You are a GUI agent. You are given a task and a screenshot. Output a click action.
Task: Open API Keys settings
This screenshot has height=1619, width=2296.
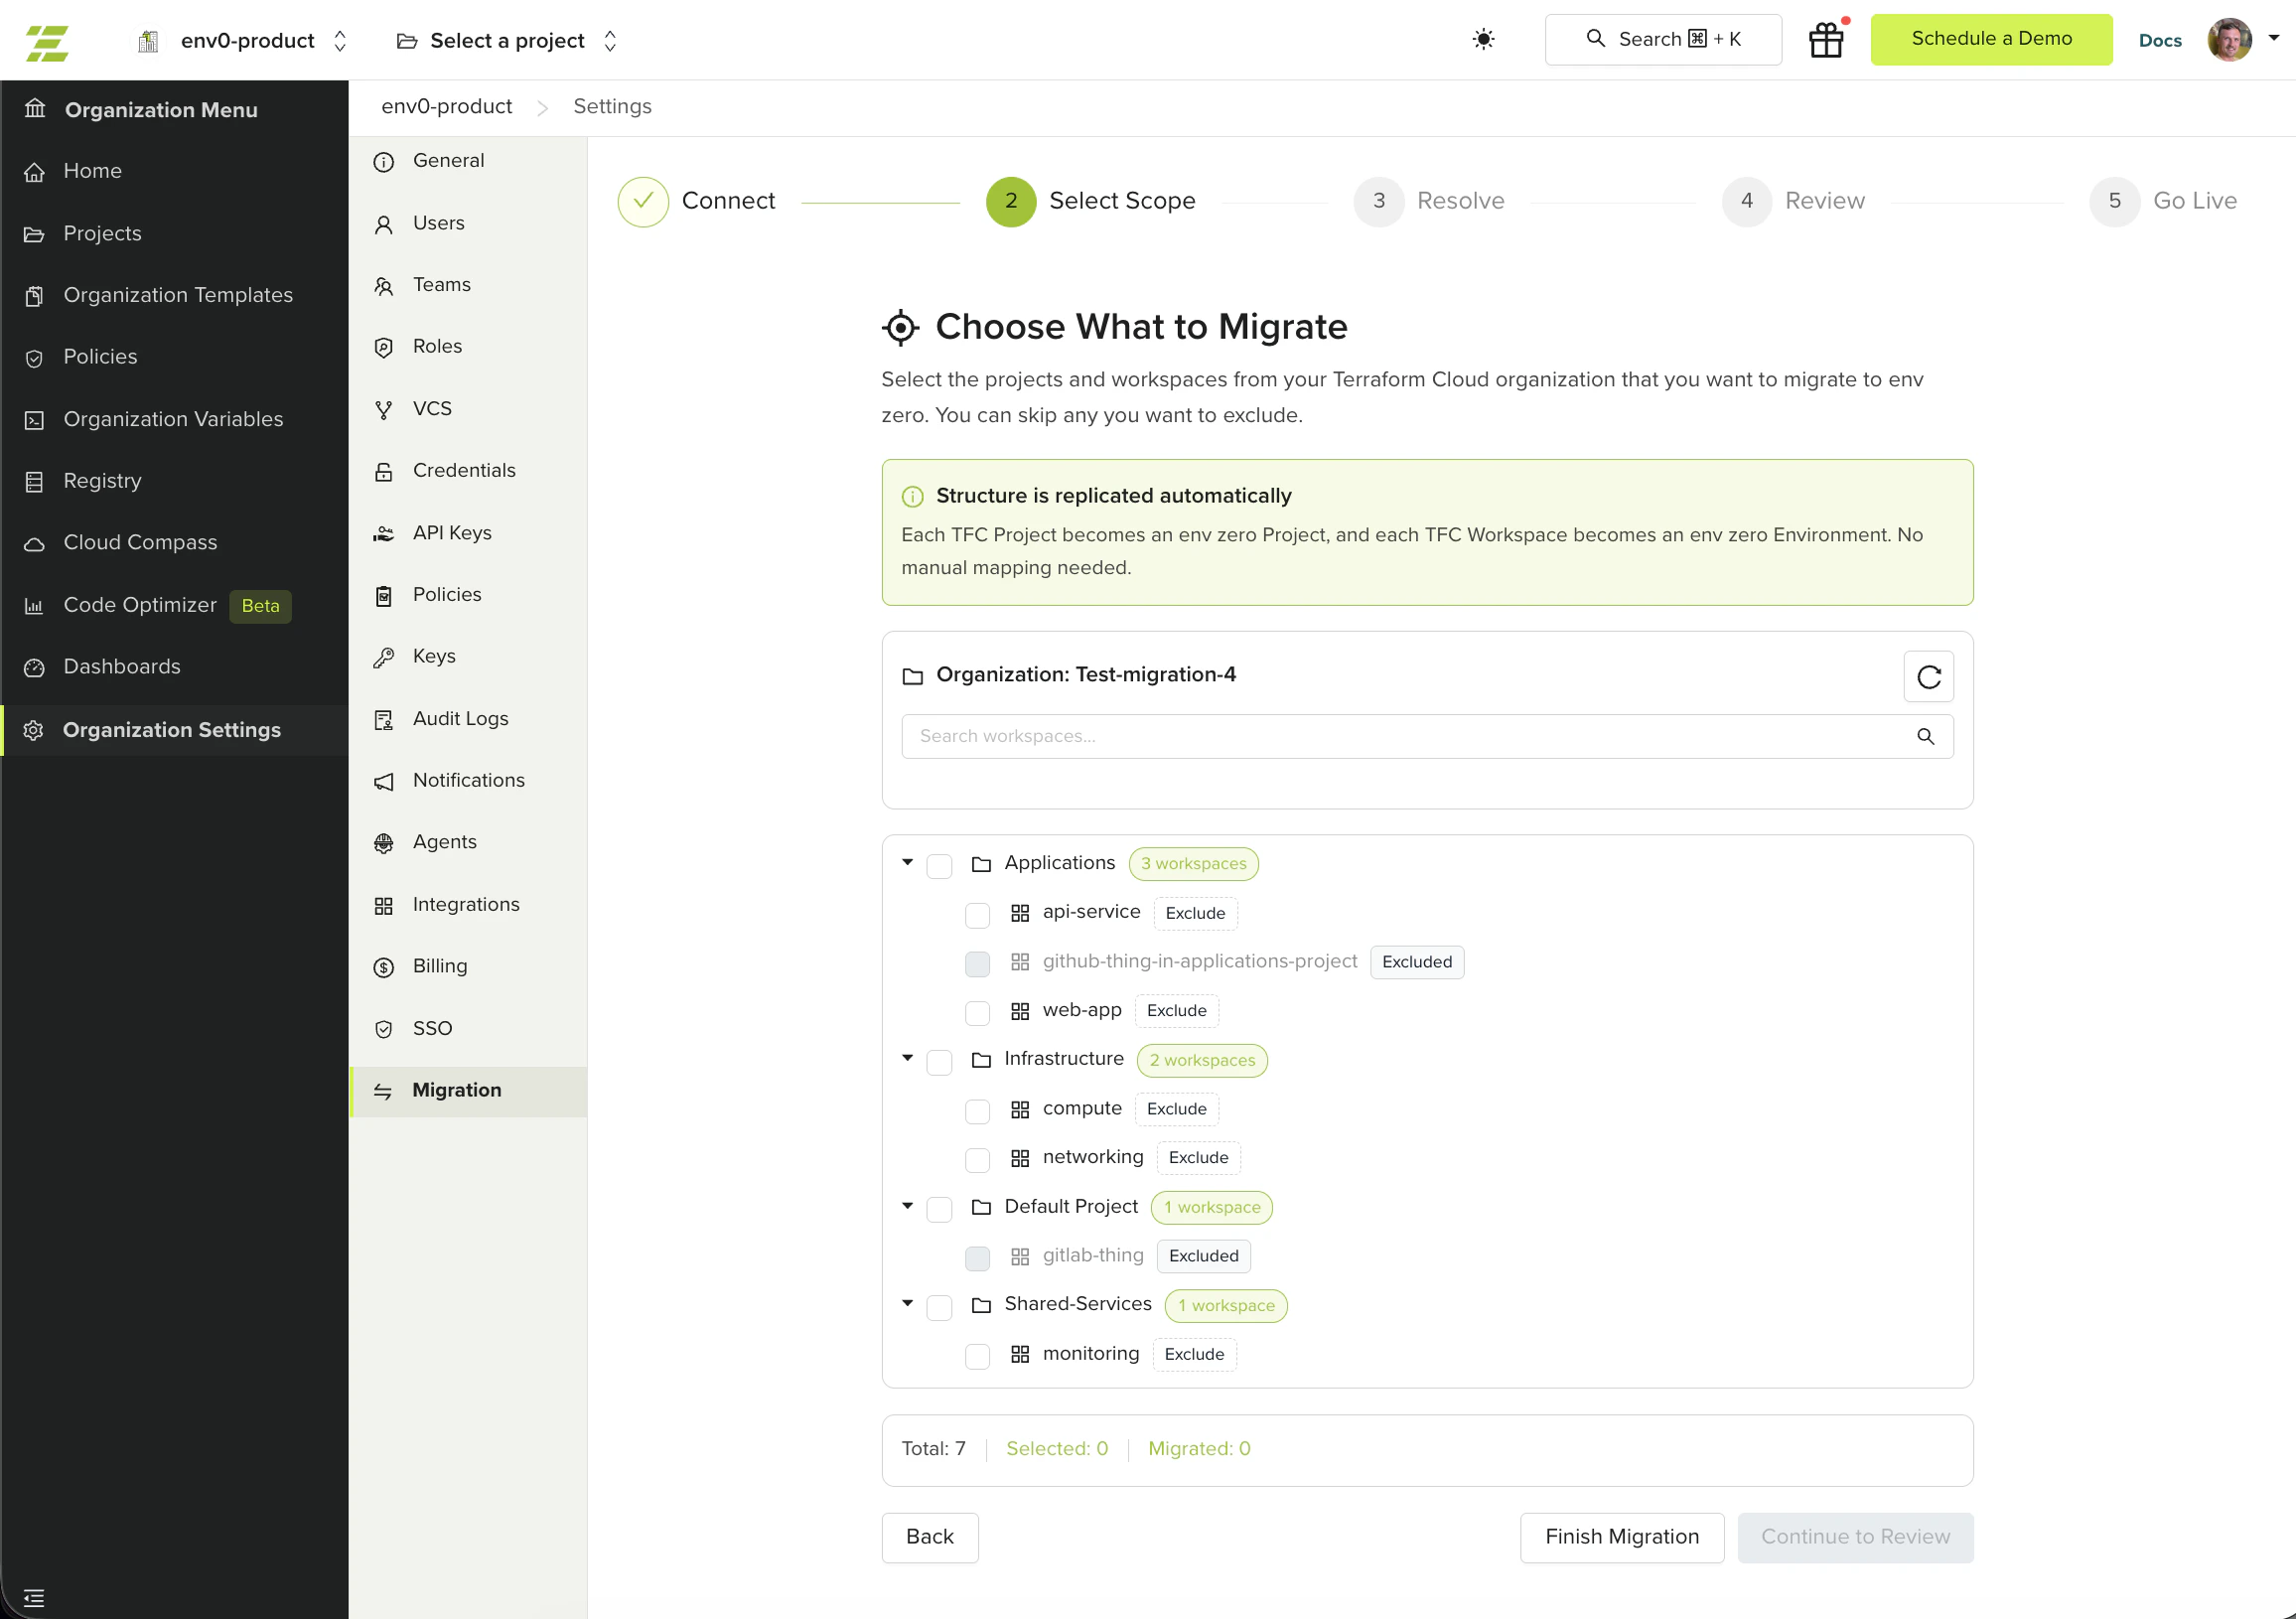(x=450, y=532)
